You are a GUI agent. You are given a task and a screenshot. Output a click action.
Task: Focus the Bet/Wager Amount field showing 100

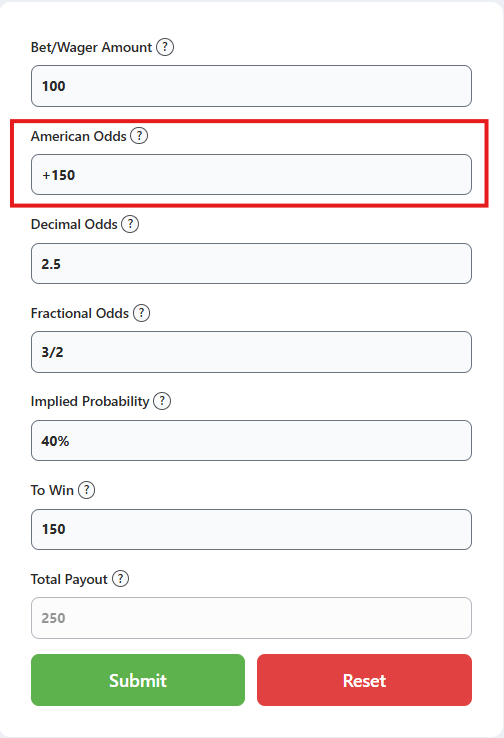click(x=251, y=86)
